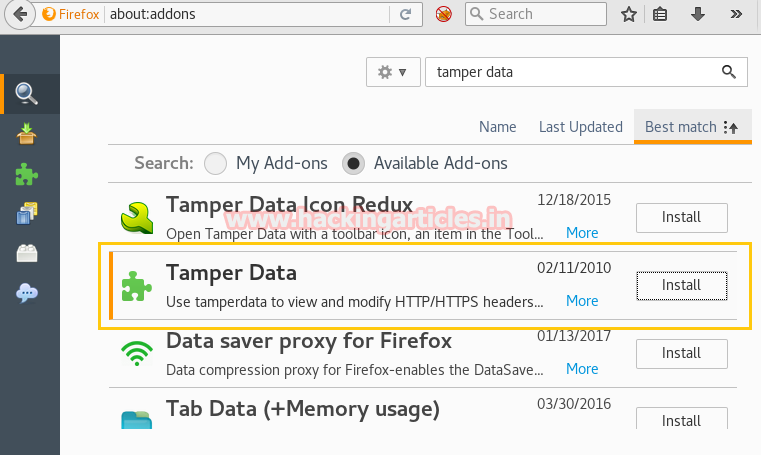Open the gear tools dropdown menu
The height and width of the screenshot is (455, 761).
point(392,72)
